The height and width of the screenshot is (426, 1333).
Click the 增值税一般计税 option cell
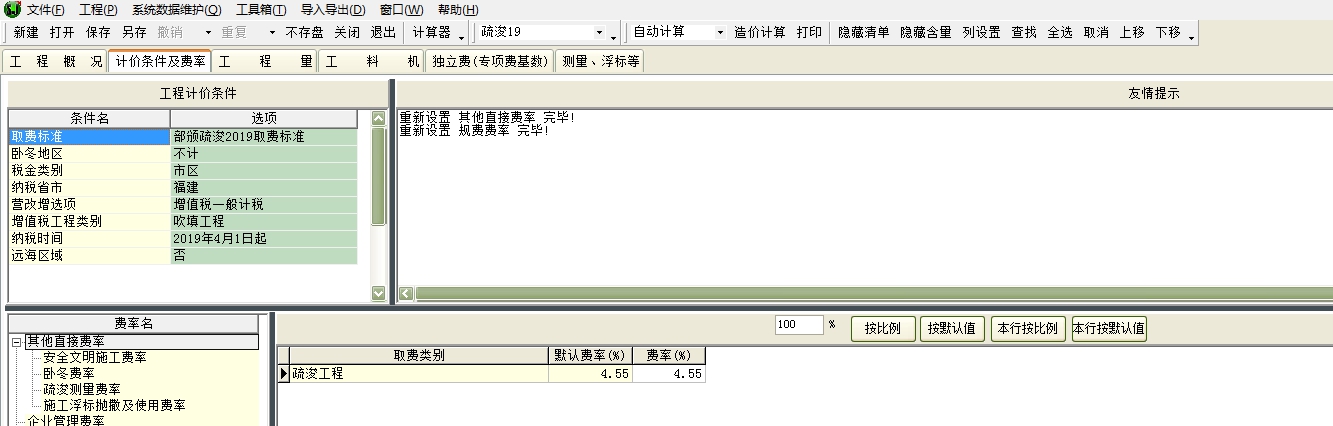coord(263,204)
